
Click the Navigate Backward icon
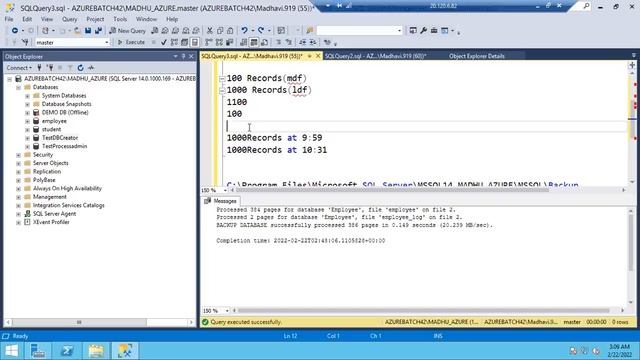[x=15, y=31]
